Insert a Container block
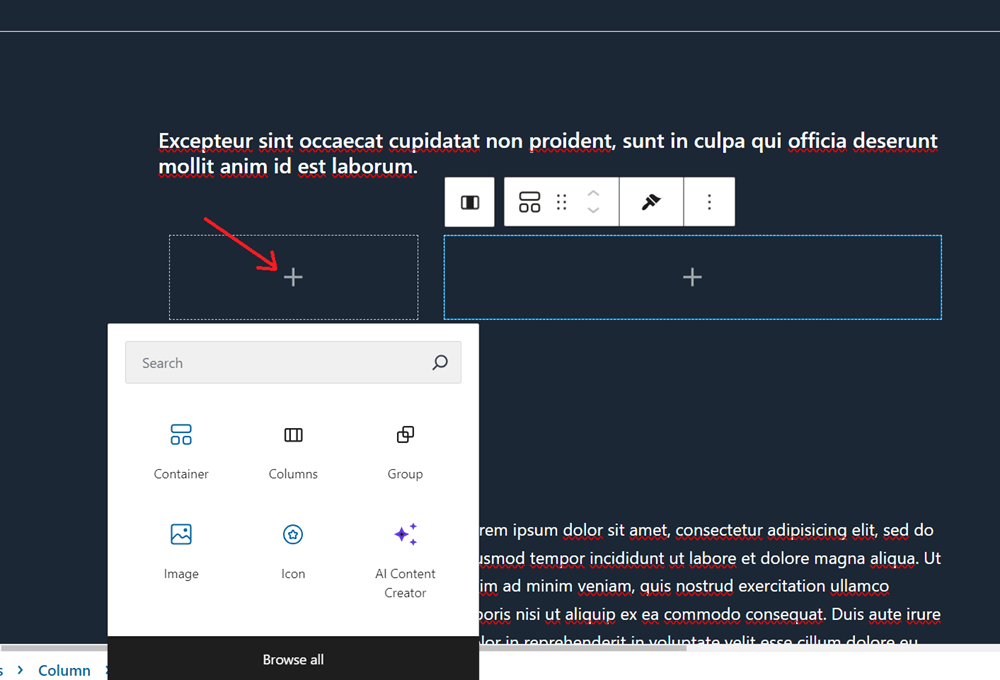1000x680 pixels. tap(181, 450)
